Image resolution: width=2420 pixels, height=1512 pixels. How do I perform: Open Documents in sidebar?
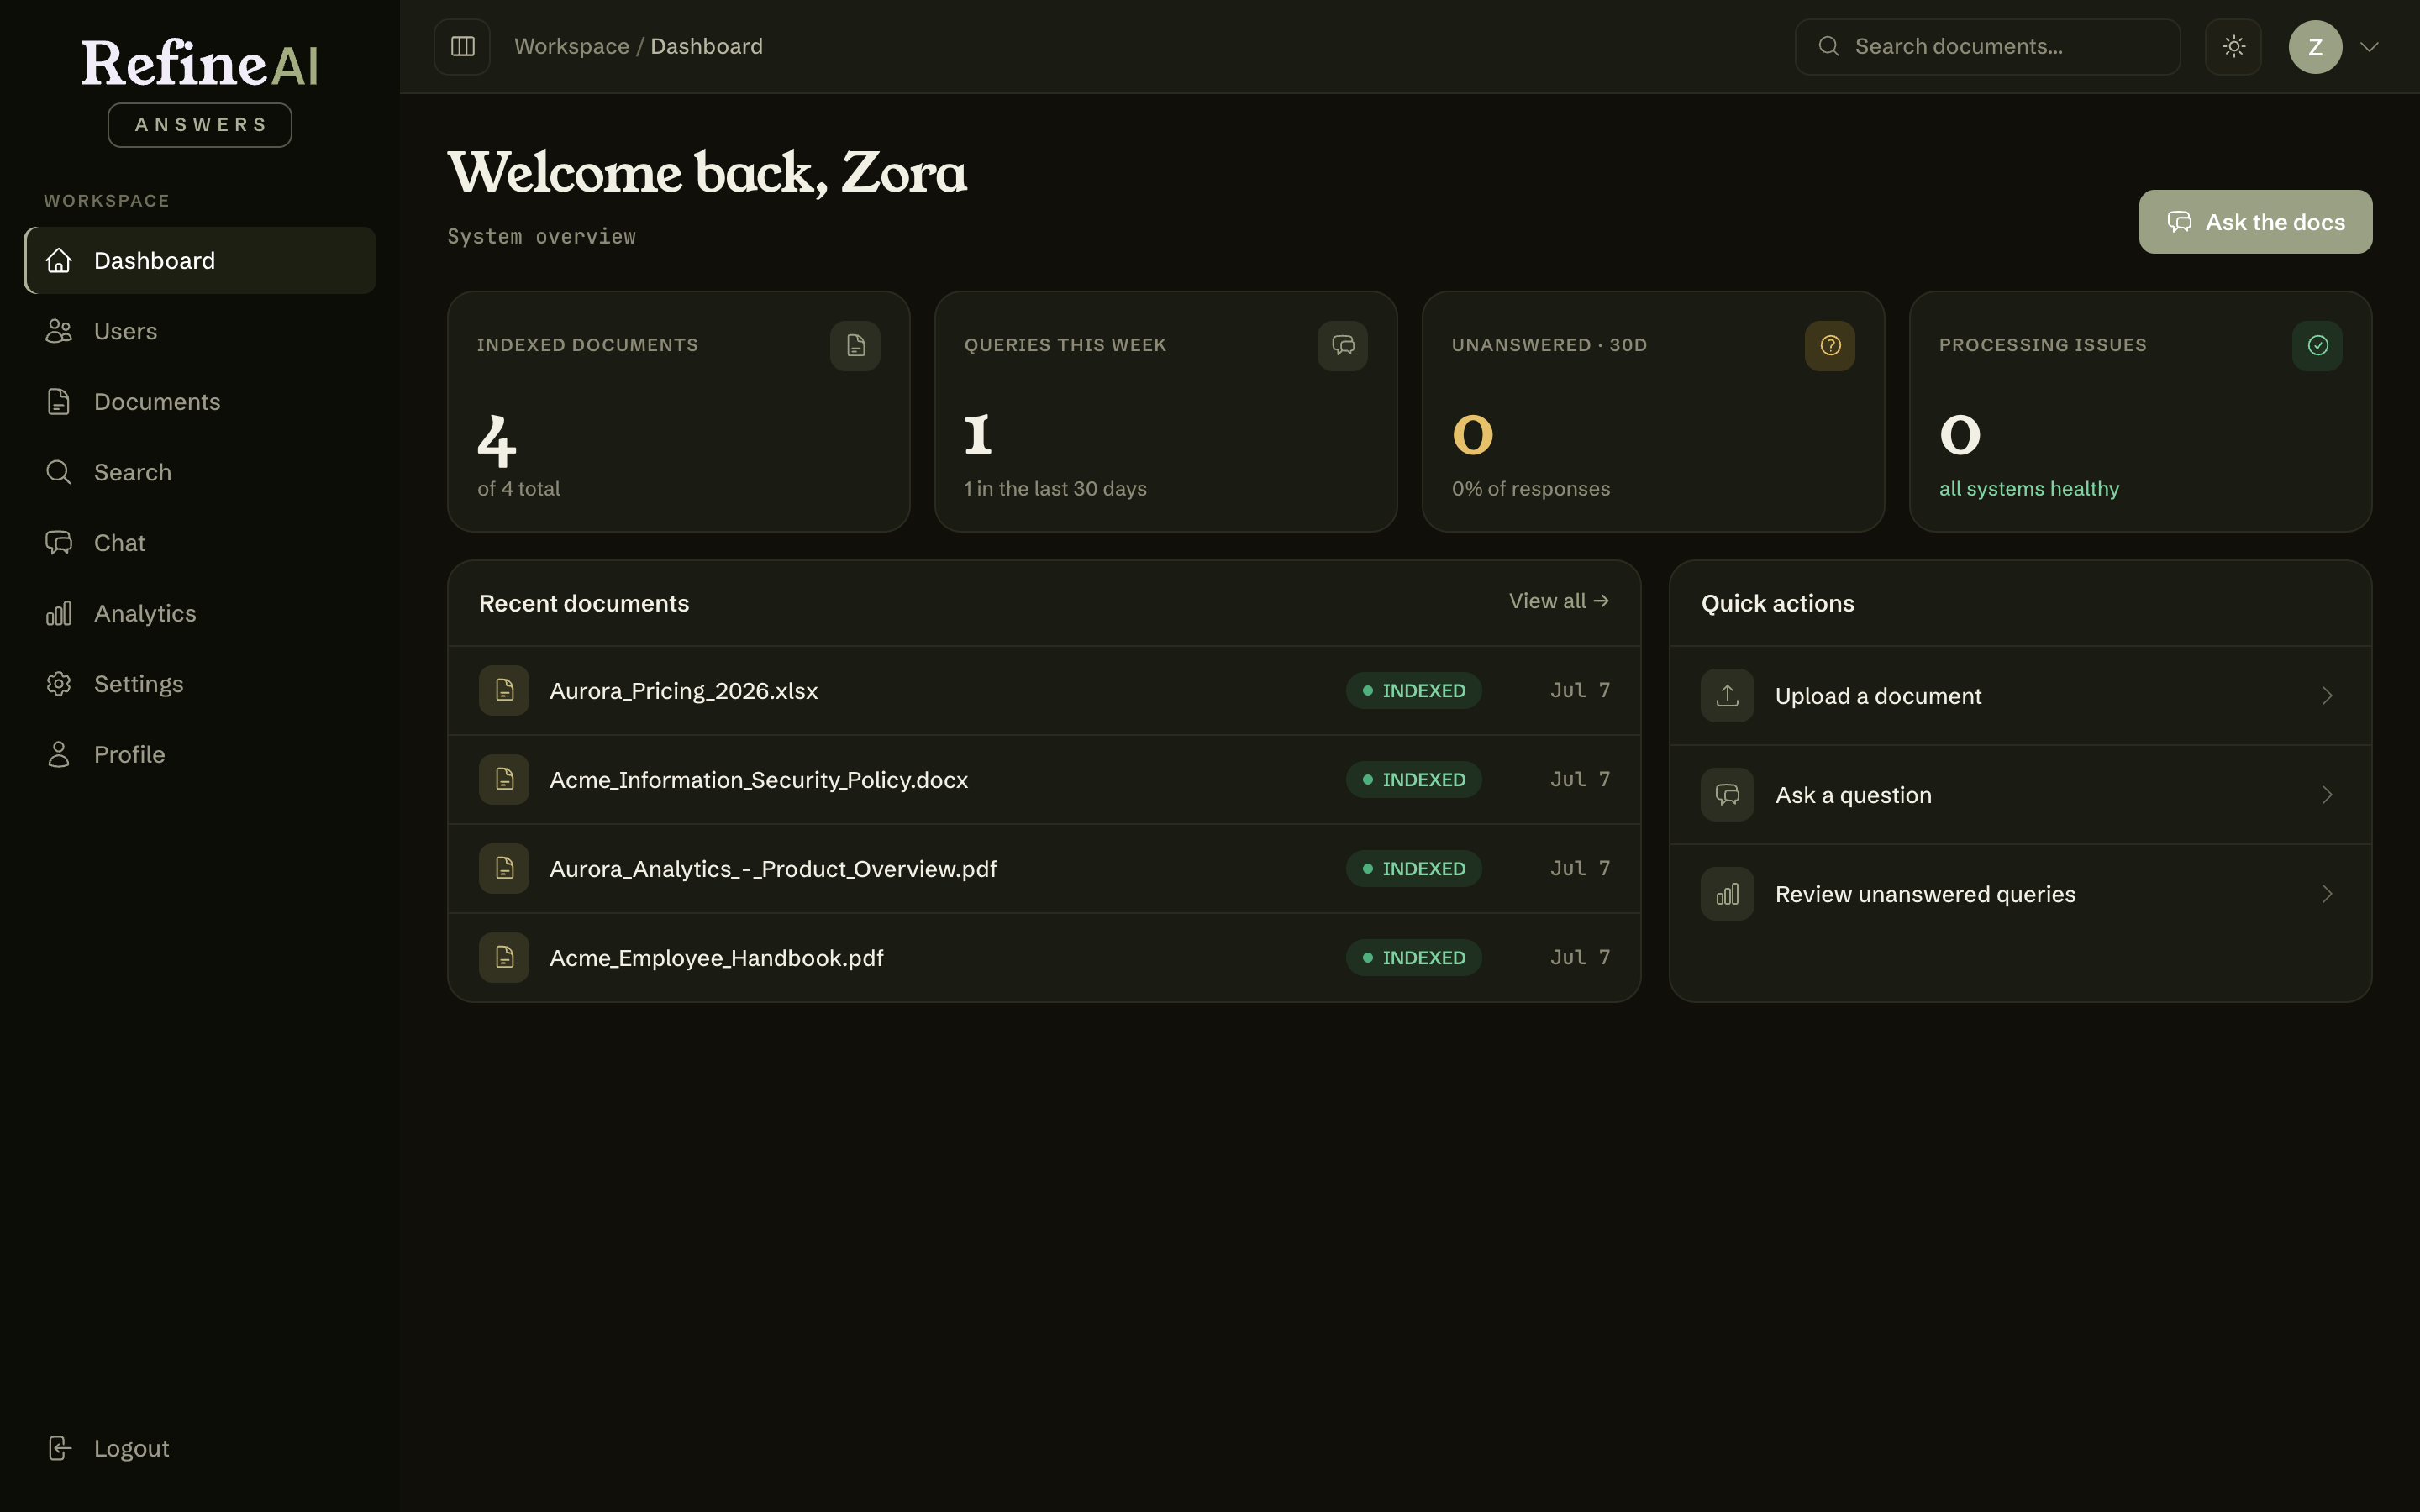point(200,402)
